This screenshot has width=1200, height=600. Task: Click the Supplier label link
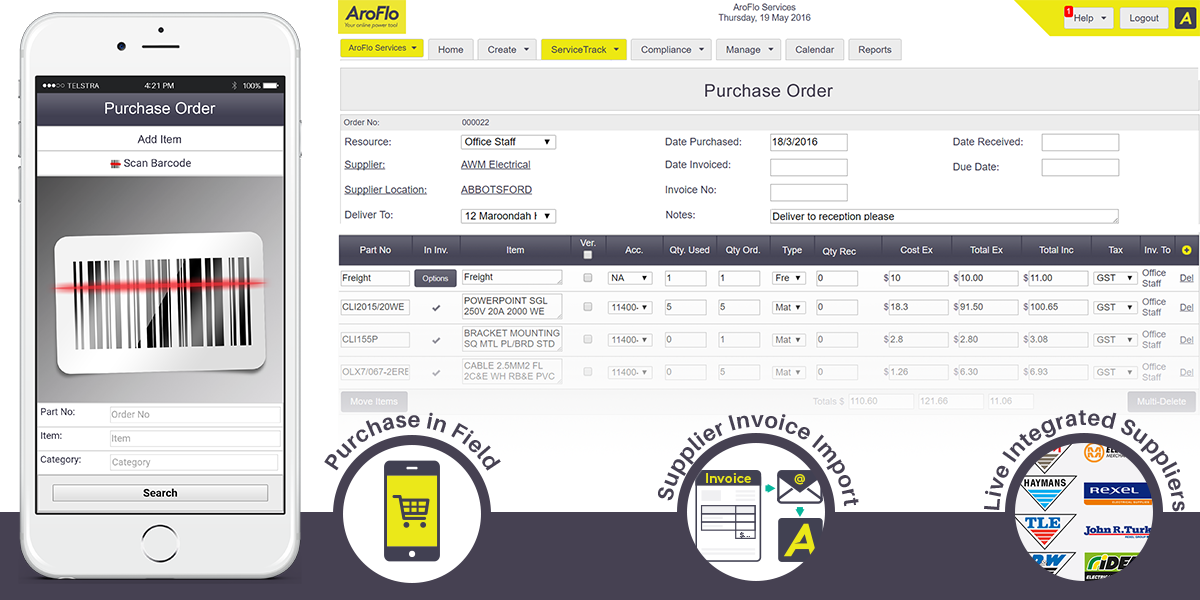[364, 164]
